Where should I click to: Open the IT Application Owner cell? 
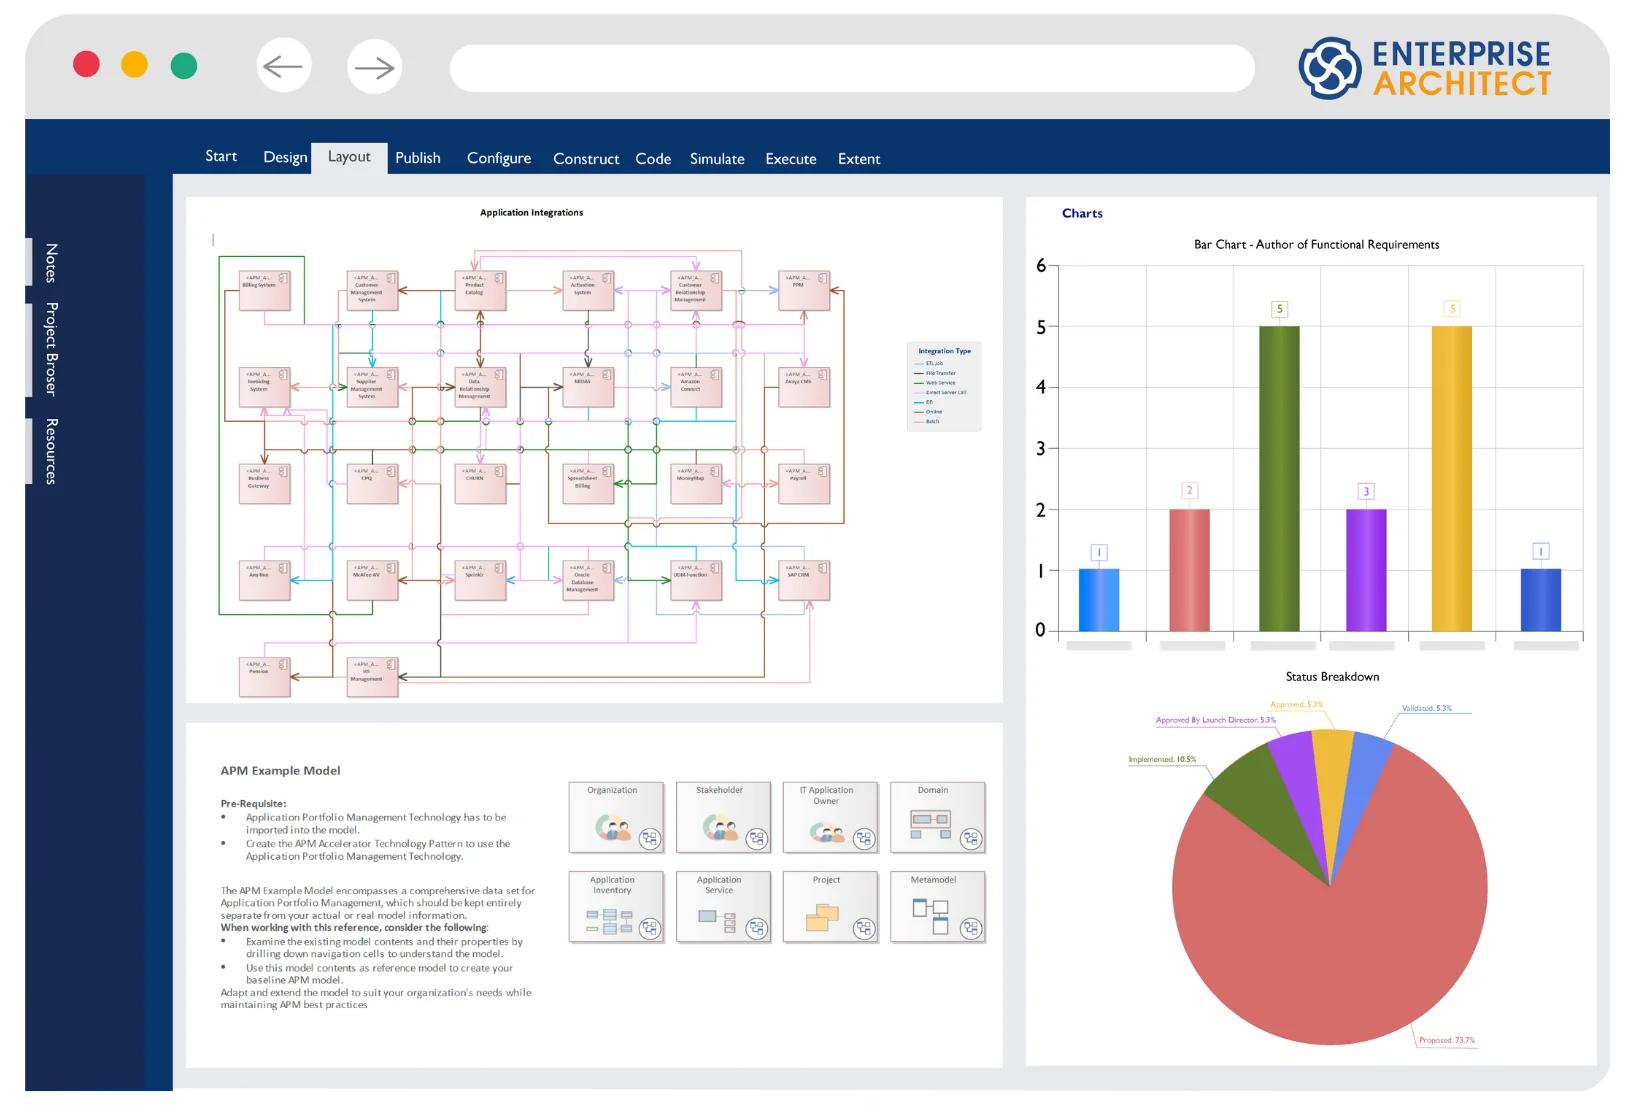coord(829,817)
